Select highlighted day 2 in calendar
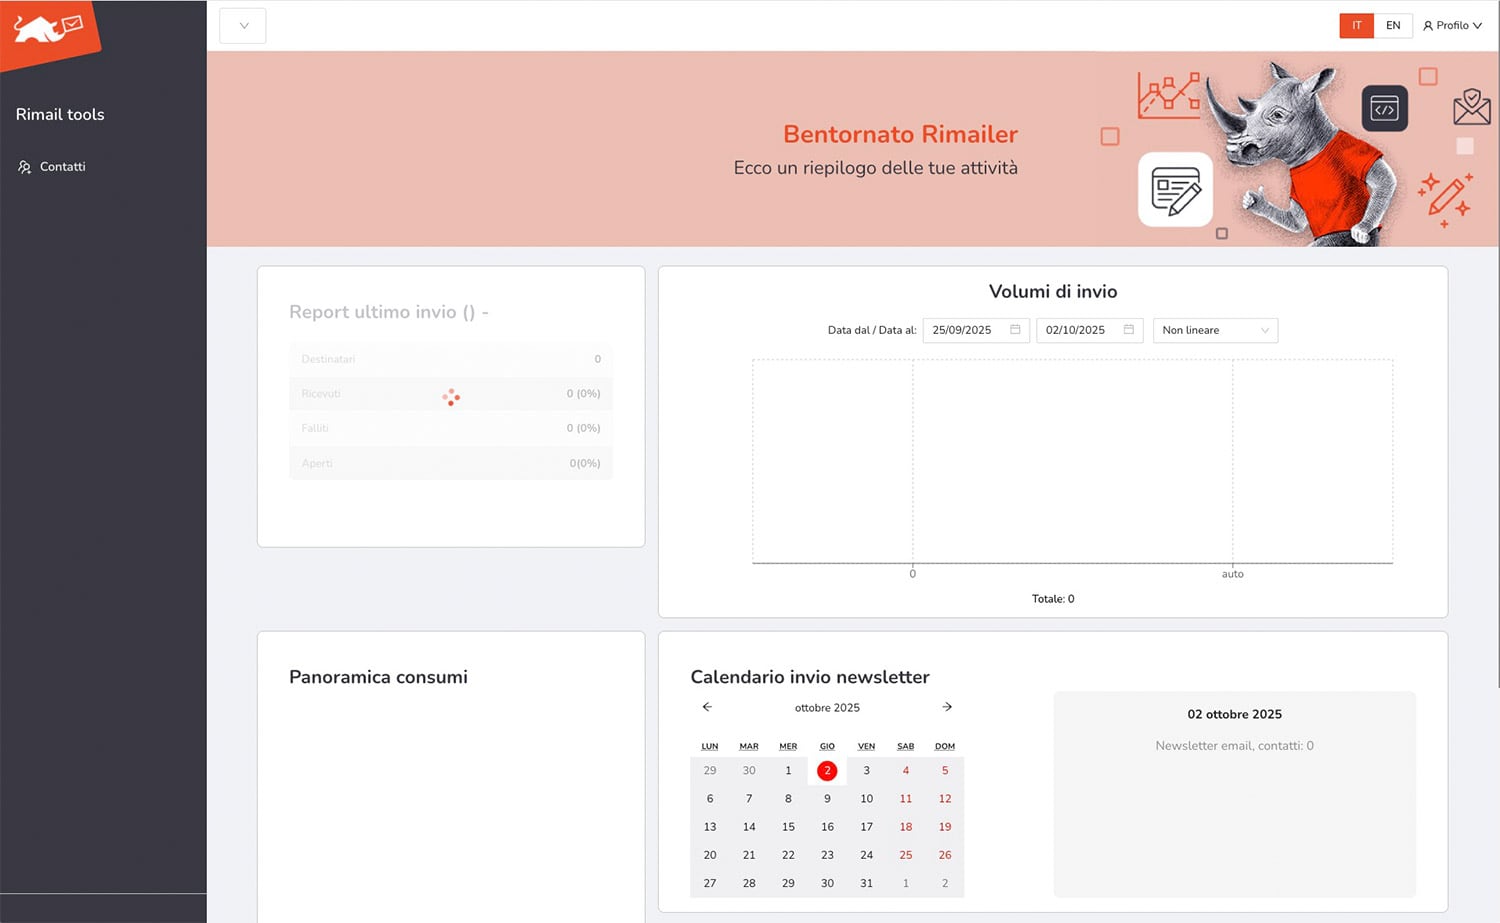The width and height of the screenshot is (1500, 923). tap(827, 771)
